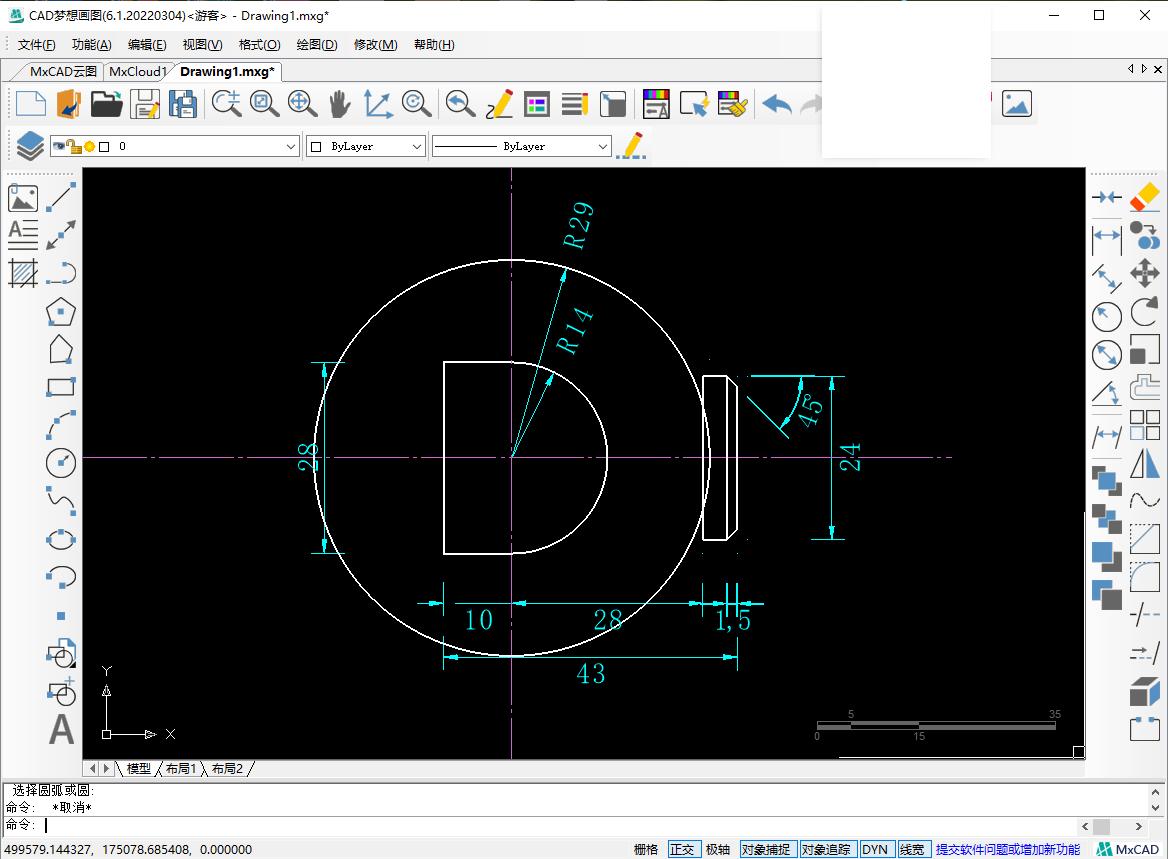Open the 绘图(D) menu
Screen dimensions: 1168x859
click(x=316, y=44)
